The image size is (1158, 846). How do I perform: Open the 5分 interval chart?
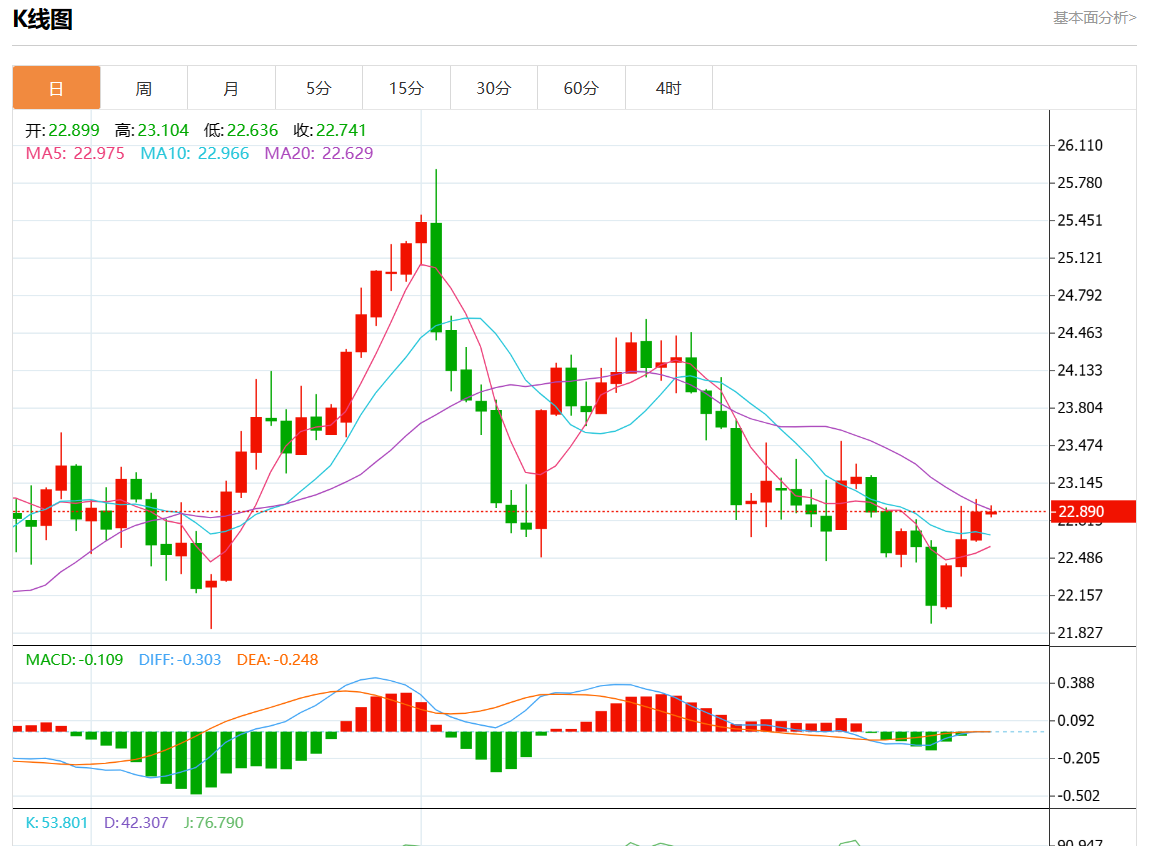319,88
